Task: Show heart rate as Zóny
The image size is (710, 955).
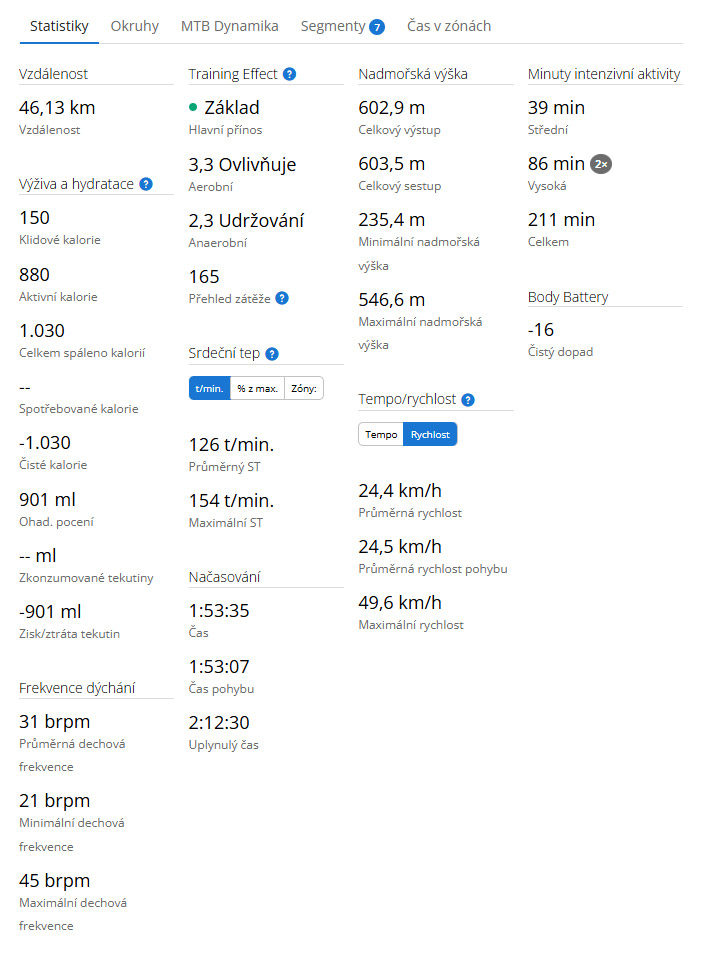Action: [304, 389]
